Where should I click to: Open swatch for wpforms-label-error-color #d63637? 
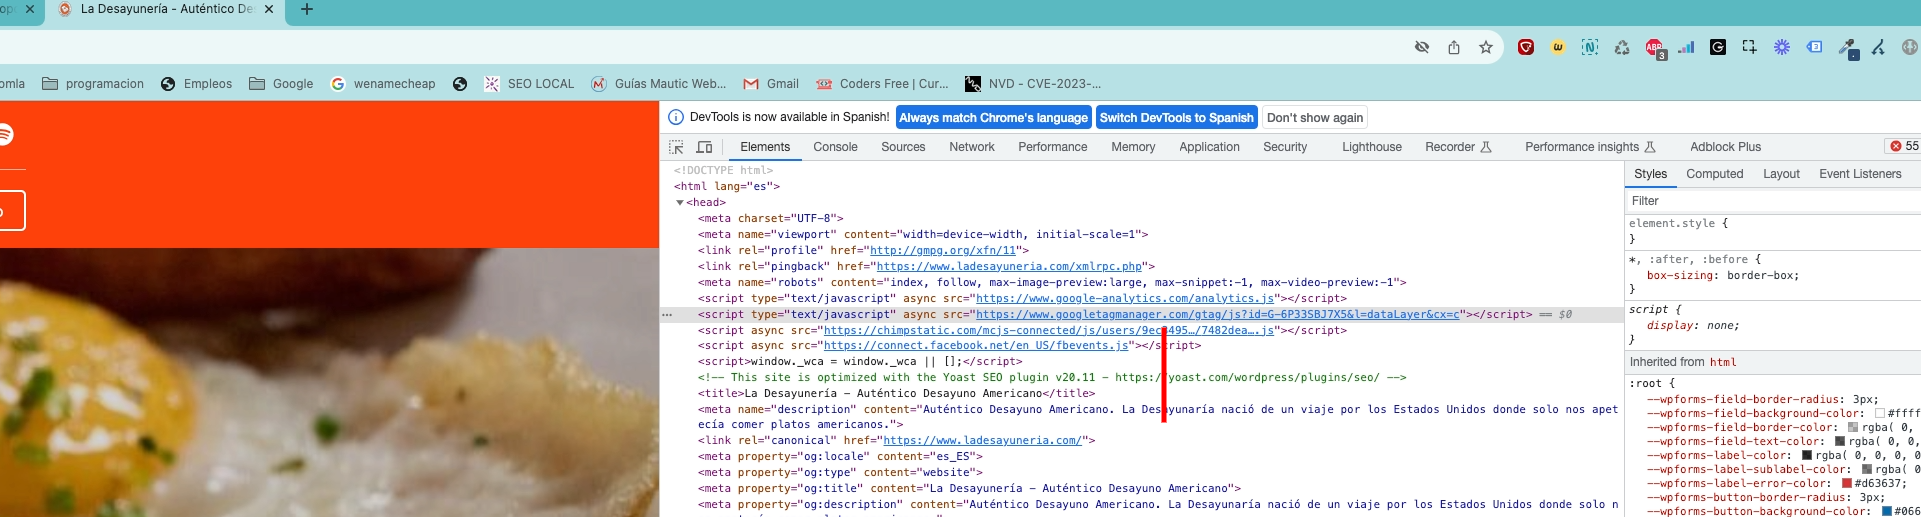pyautogui.click(x=1847, y=483)
